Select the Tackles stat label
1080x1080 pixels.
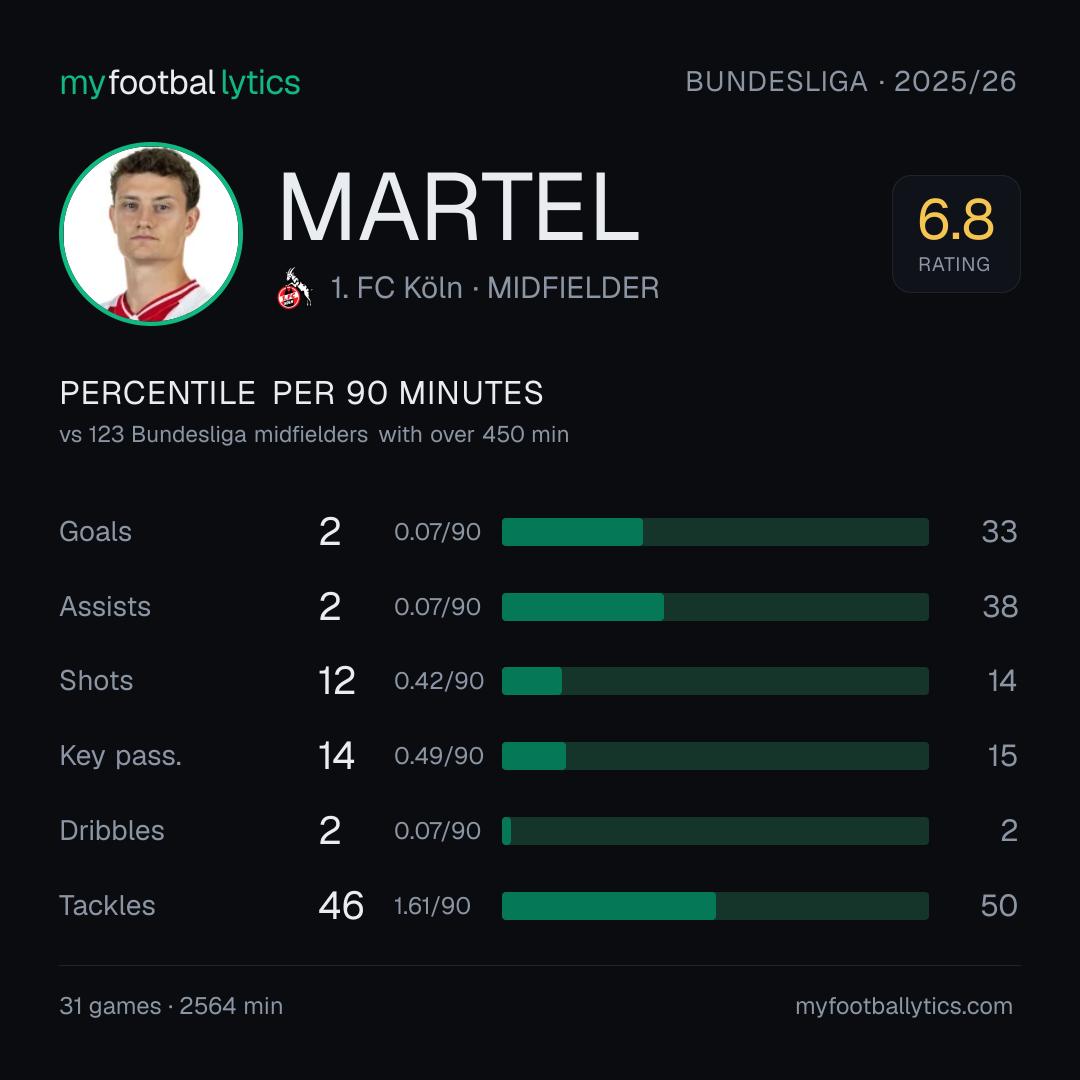(107, 906)
